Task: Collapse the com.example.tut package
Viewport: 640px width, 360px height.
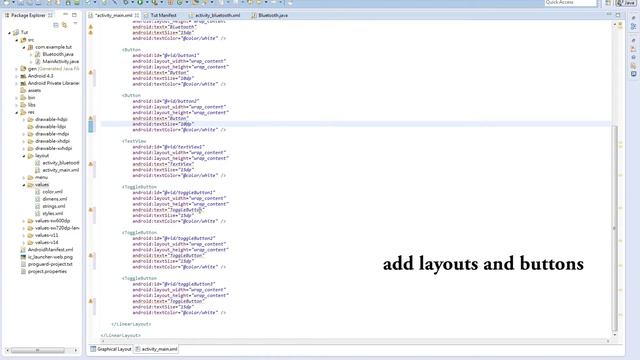Action: click(x=24, y=47)
